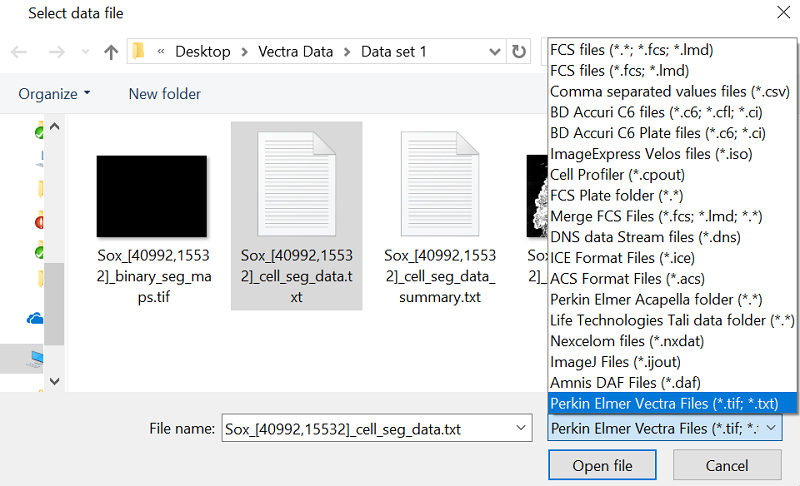Screen dimensions: 800x486
Task: Pick Perkin Elmer Vectra Files in list
Action: pos(671,403)
